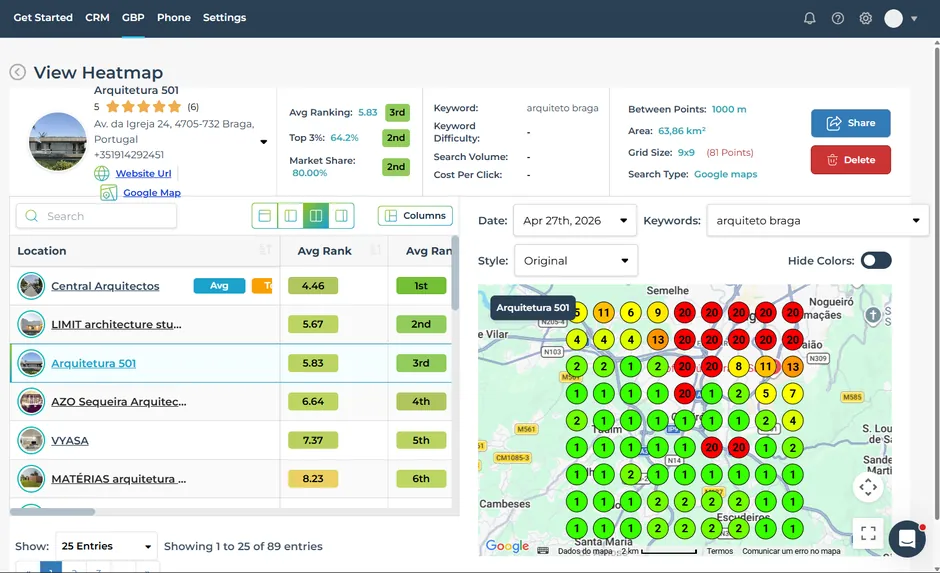The height and width of the screenshot is (573, 940).
Task: Open the Columns button
Action: pyautogui.click(x=415, y=216)
